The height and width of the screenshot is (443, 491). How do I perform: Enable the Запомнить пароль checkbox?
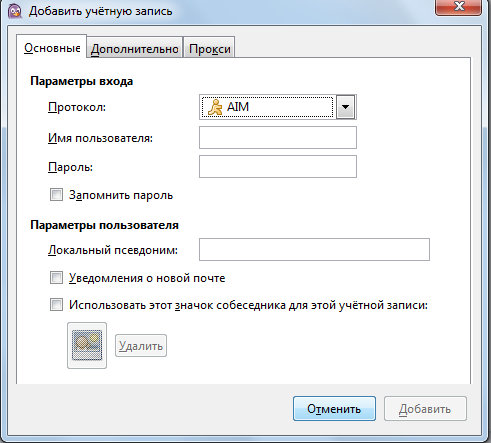click(56, 195)
